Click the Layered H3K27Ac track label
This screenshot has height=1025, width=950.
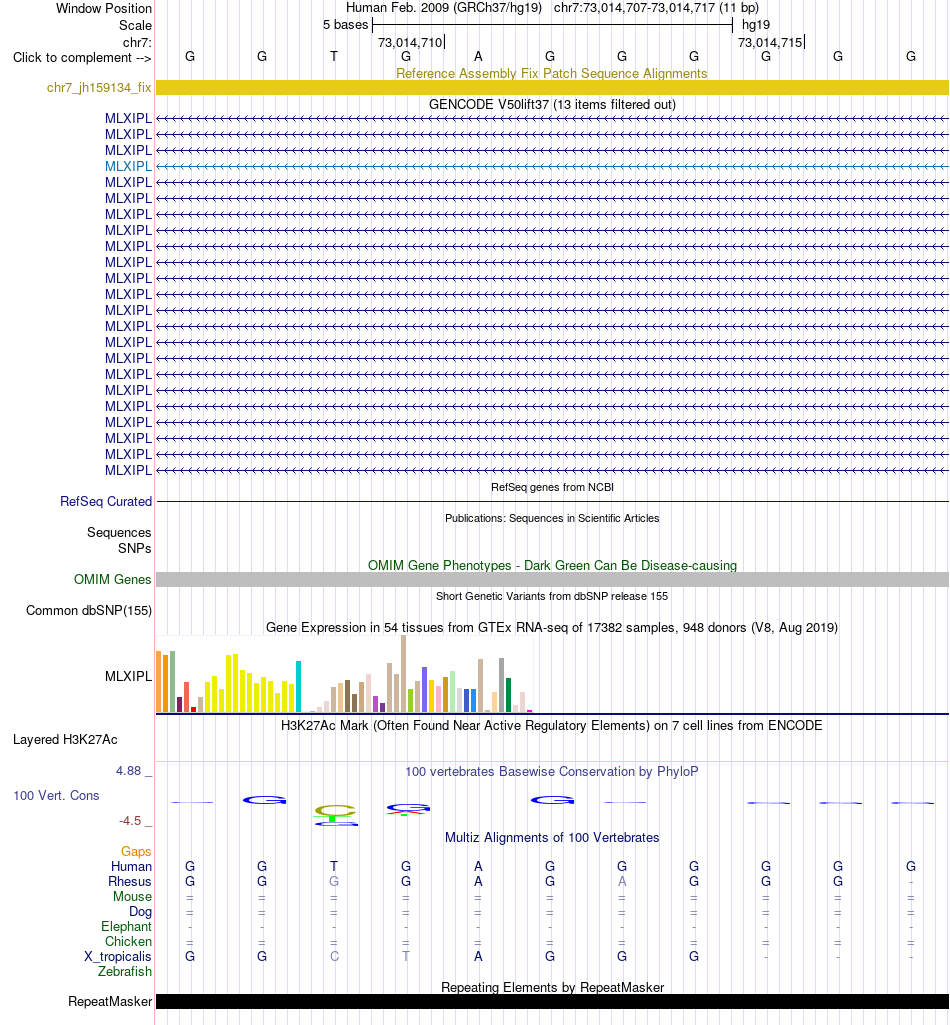tap(65, 739)
